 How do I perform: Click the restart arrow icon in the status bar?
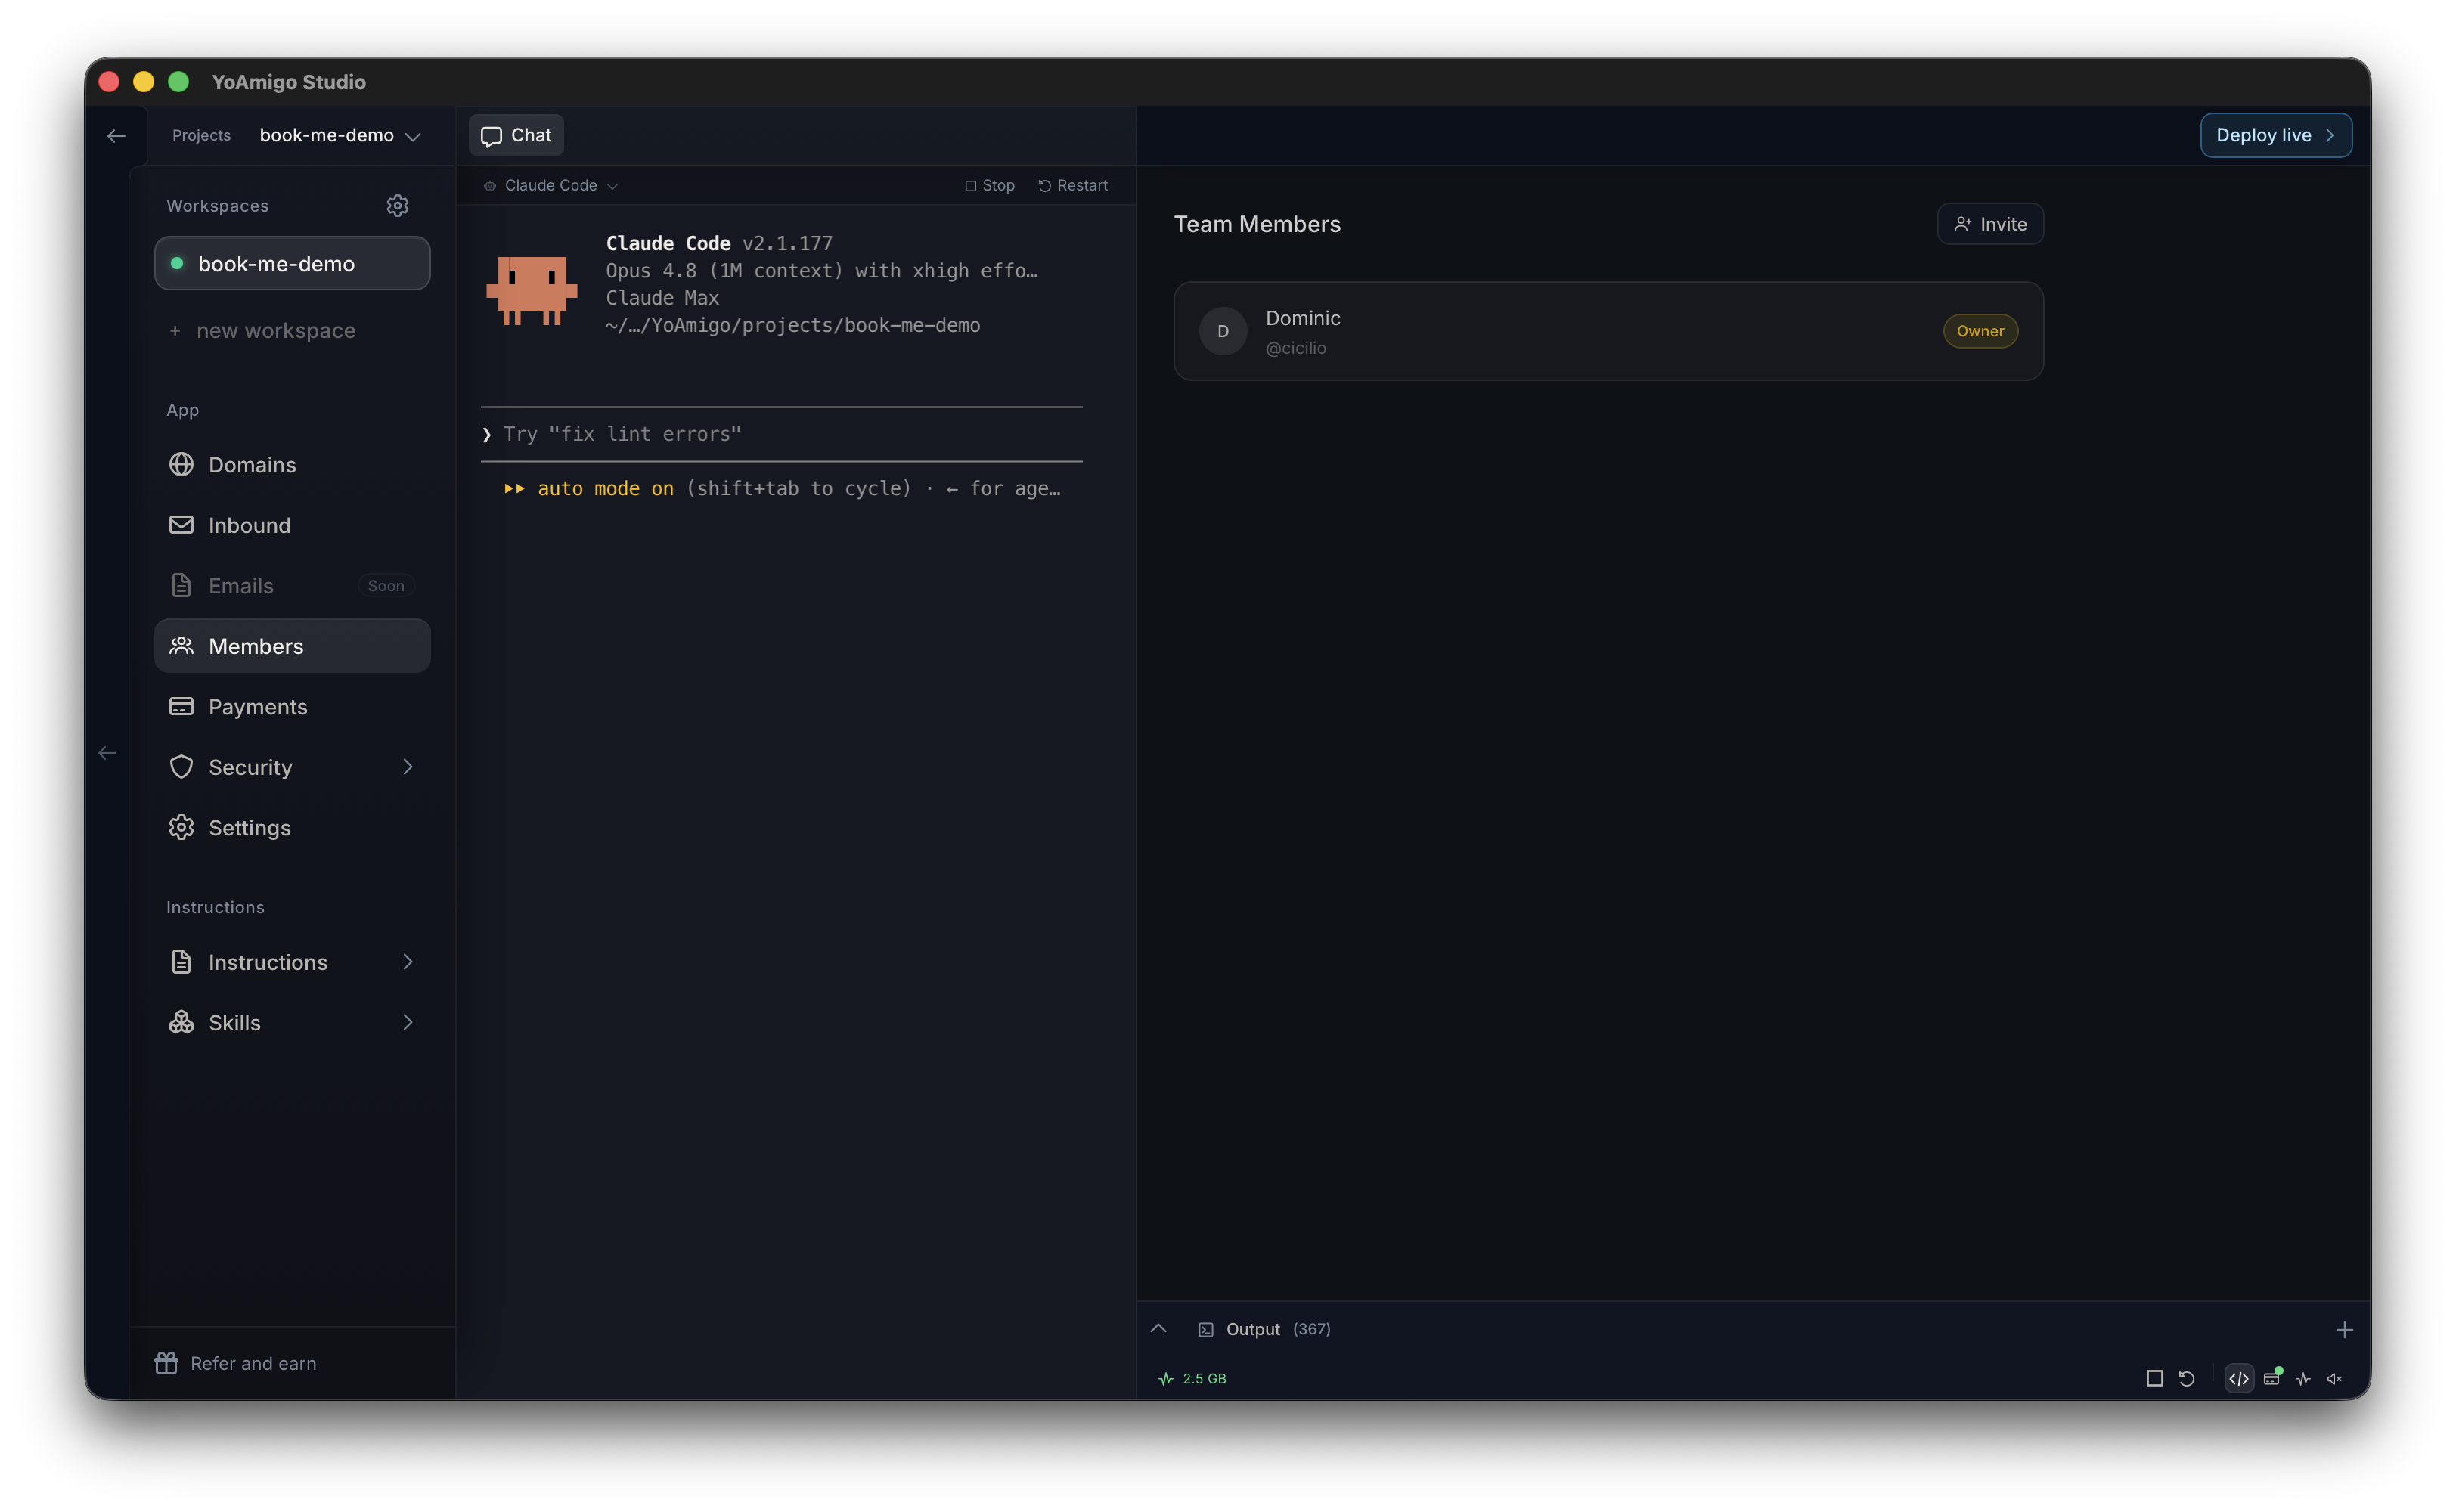coord(2187,1378)
